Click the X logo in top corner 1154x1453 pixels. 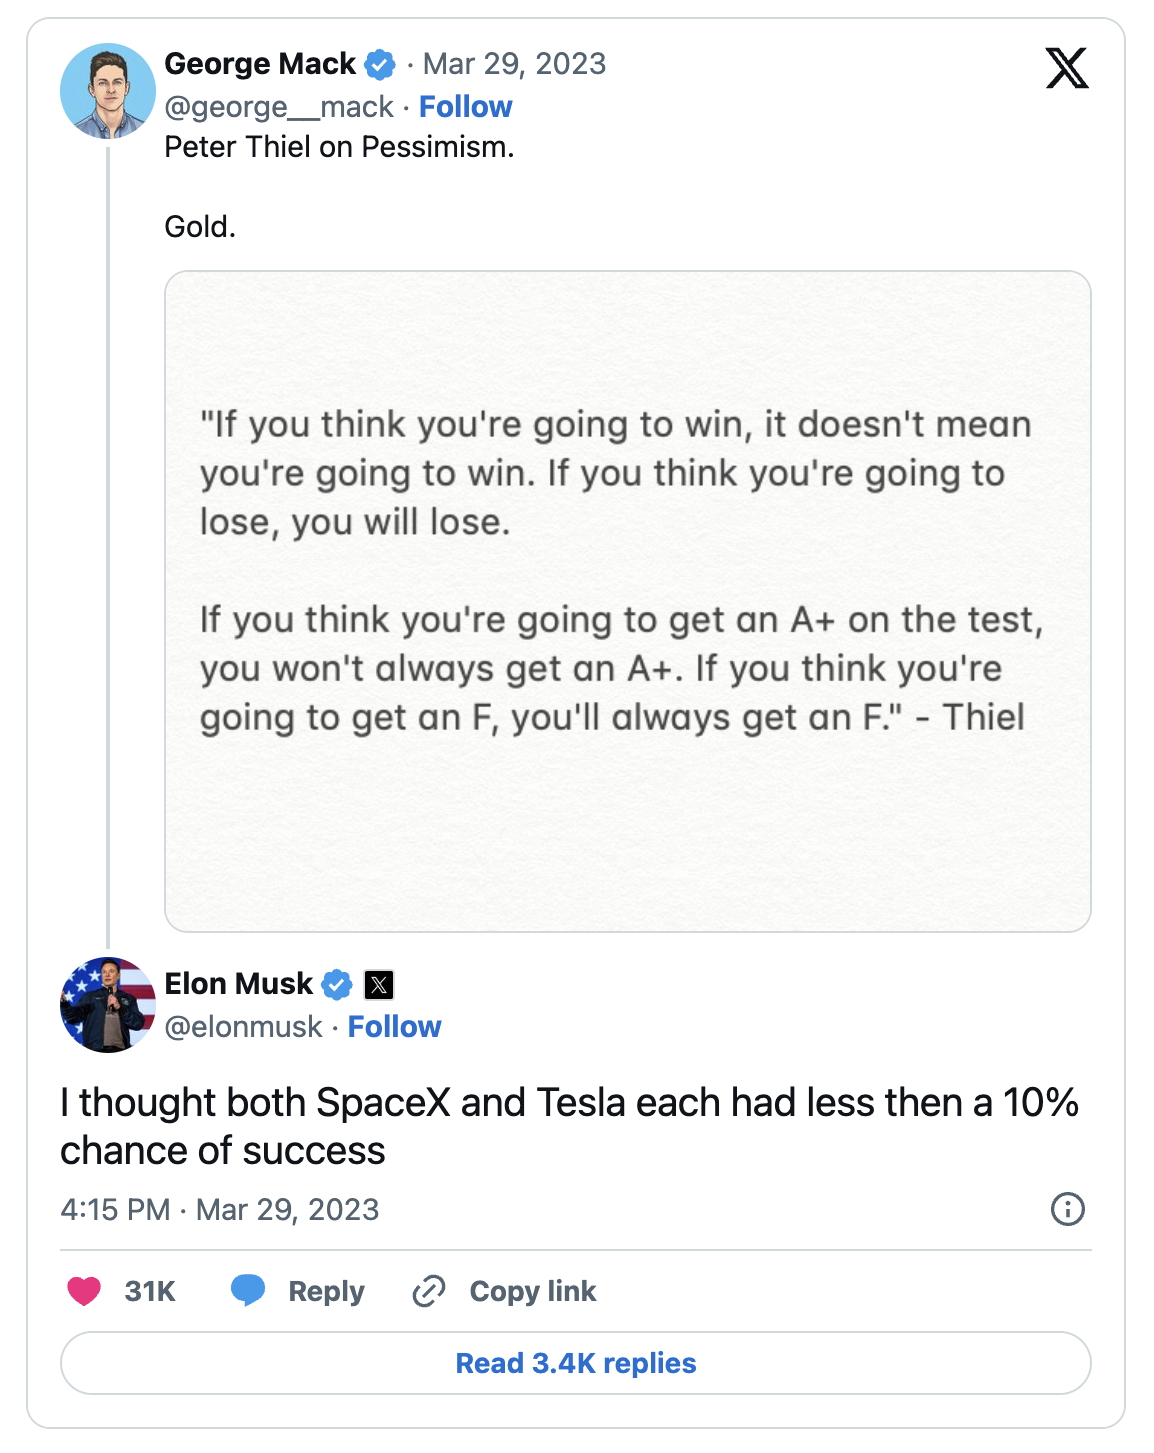(1066, 68)
